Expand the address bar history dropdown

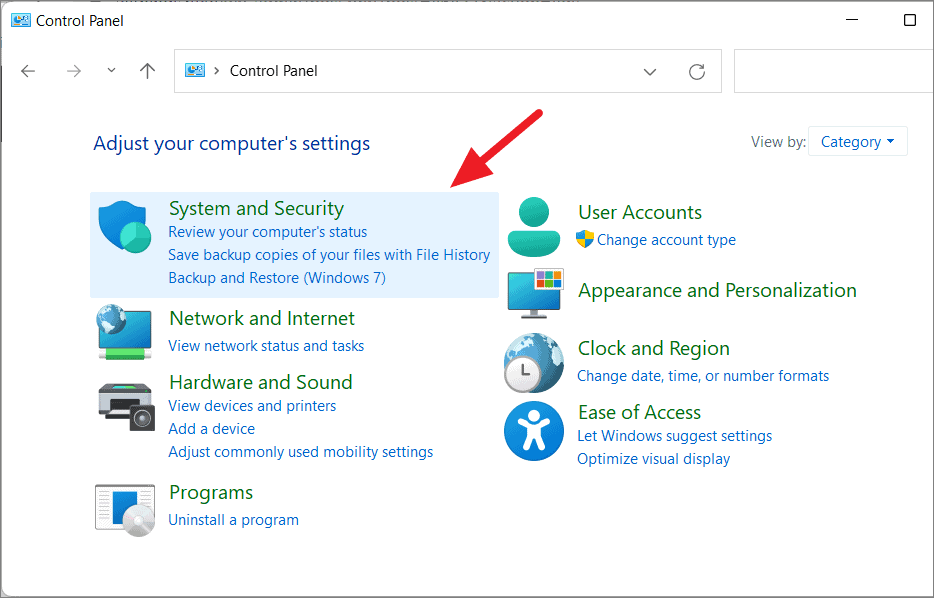[x=650, y=70]
